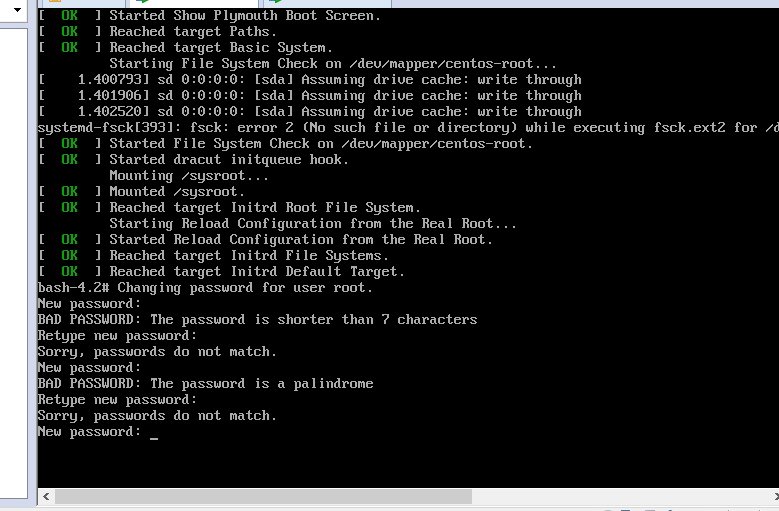The image size is (779, 511).
Task: Click the Started dracut initqueue hook line
Action: (229, 160)
